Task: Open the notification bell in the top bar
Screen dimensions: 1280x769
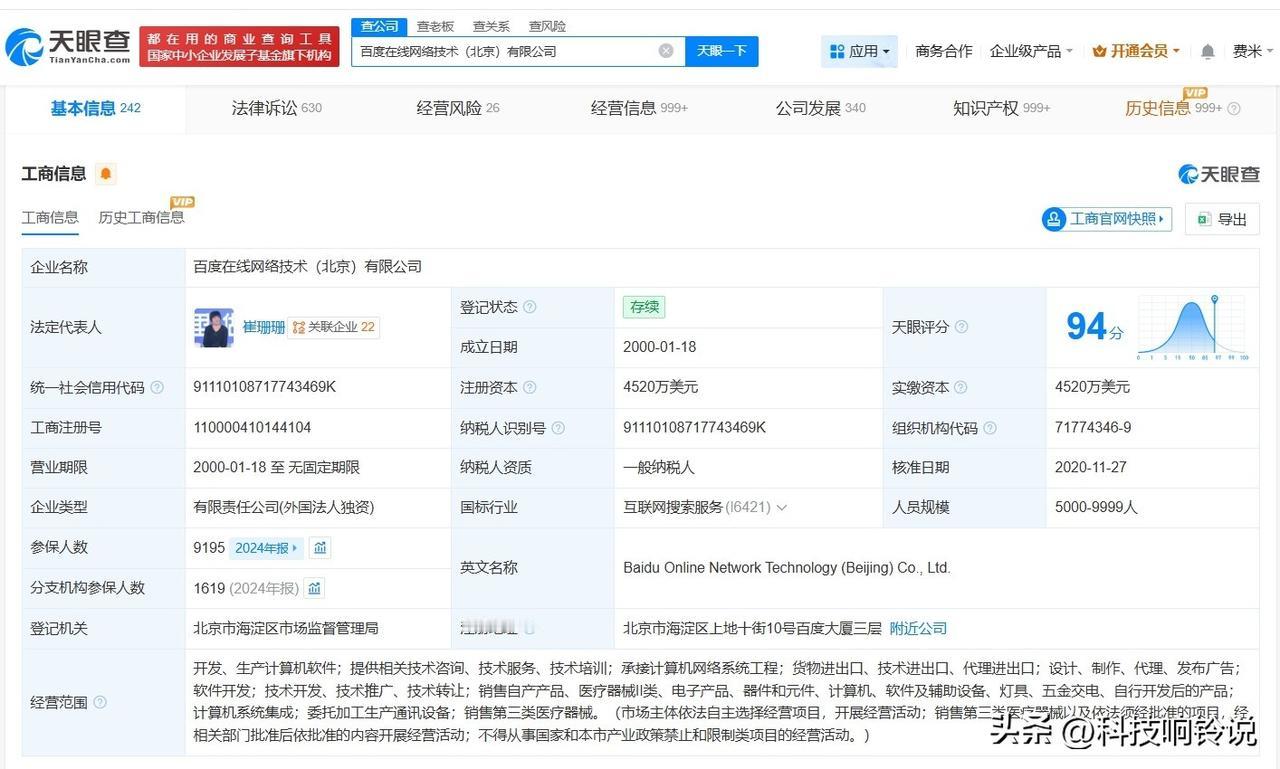Action: (1208, 51)
